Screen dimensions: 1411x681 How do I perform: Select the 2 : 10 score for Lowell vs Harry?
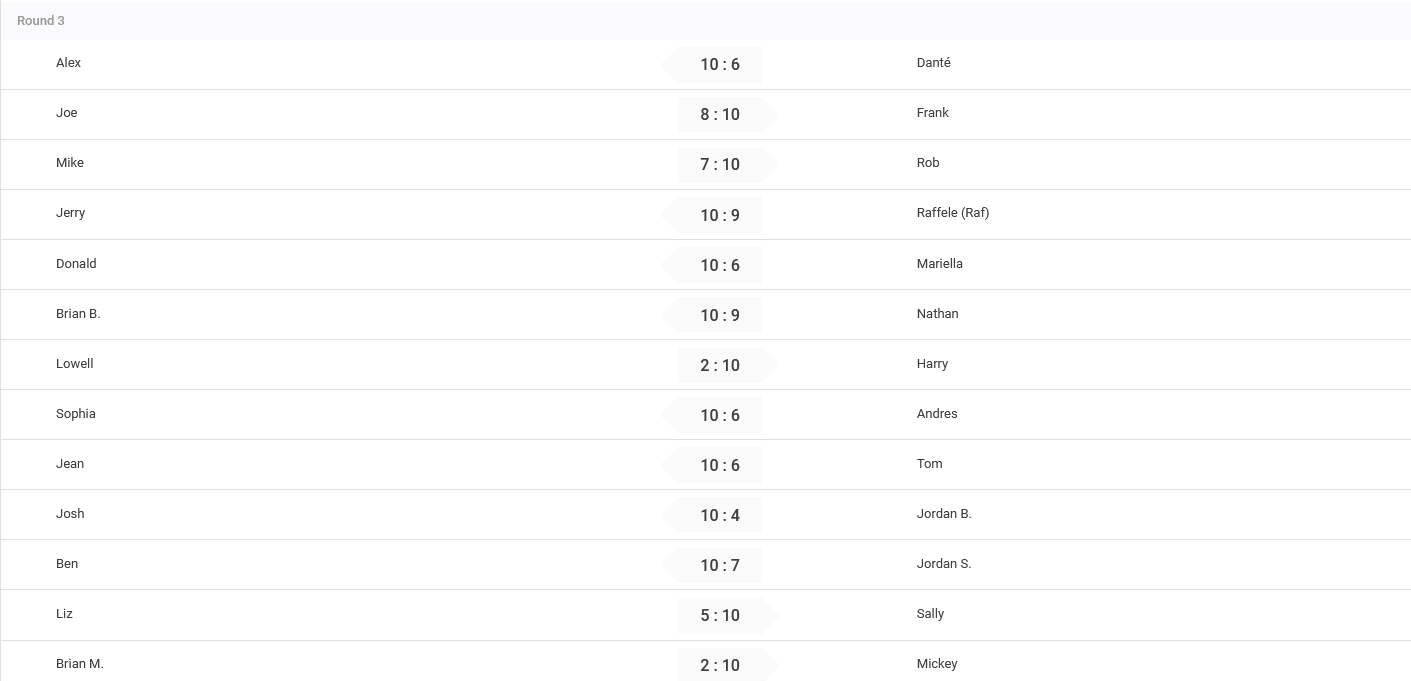coord(719,365)
